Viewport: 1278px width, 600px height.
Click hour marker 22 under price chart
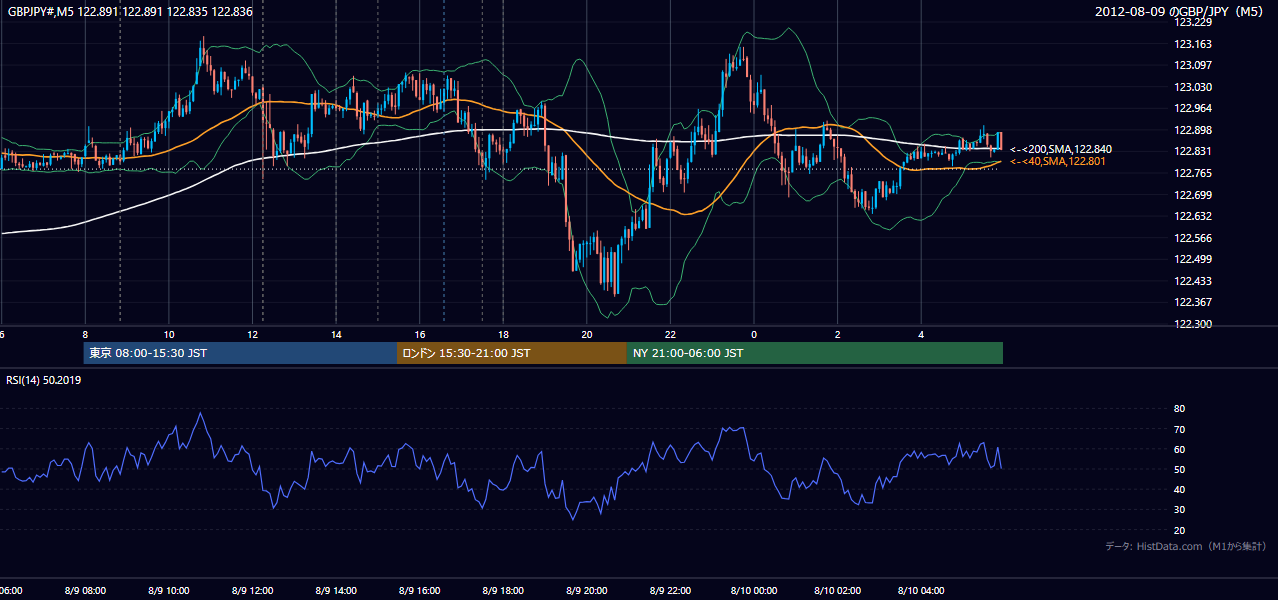pyautogui.click(x=671, y=334)
